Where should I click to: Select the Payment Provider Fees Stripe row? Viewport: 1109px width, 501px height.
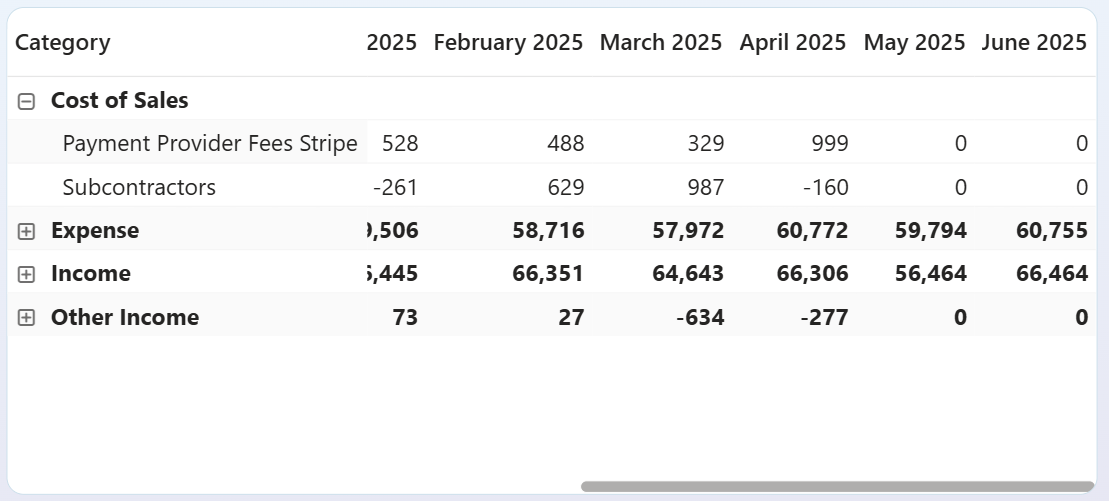(209, 144)
